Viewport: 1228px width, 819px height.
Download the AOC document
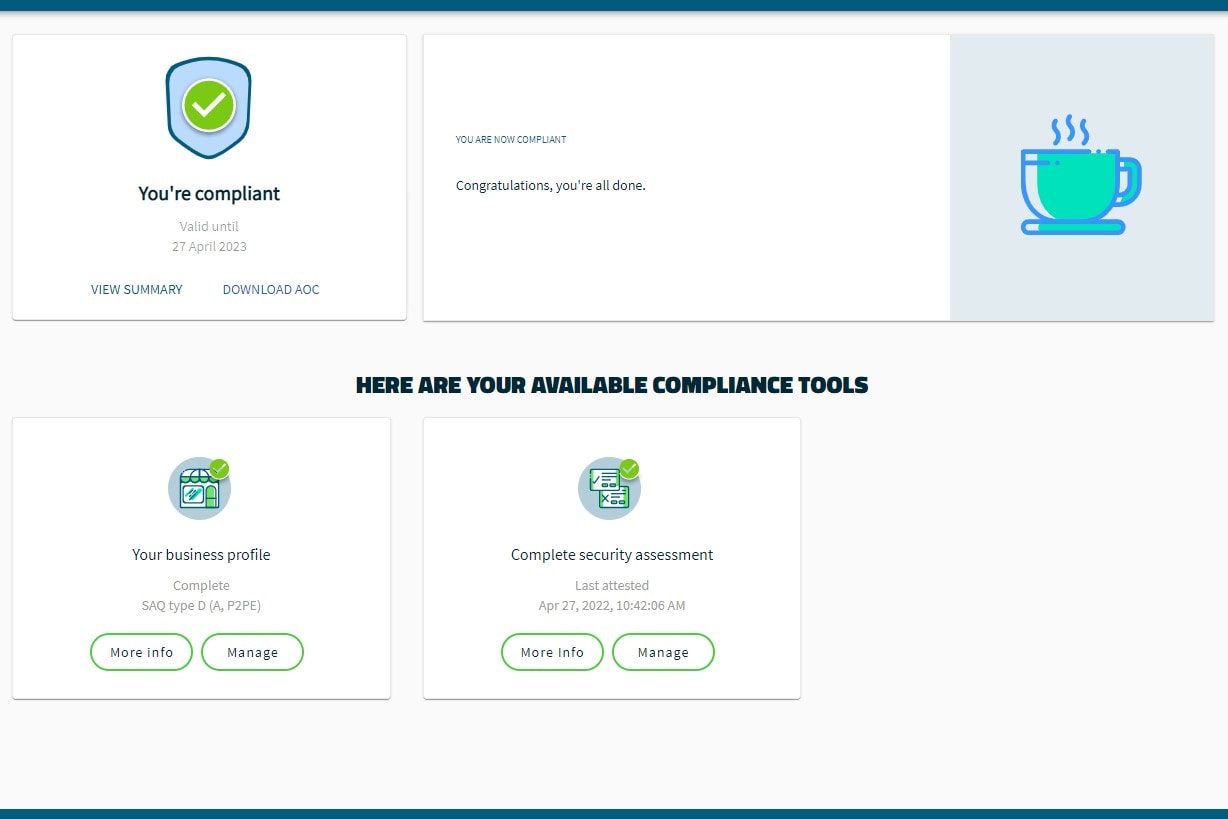pos(271,290)
